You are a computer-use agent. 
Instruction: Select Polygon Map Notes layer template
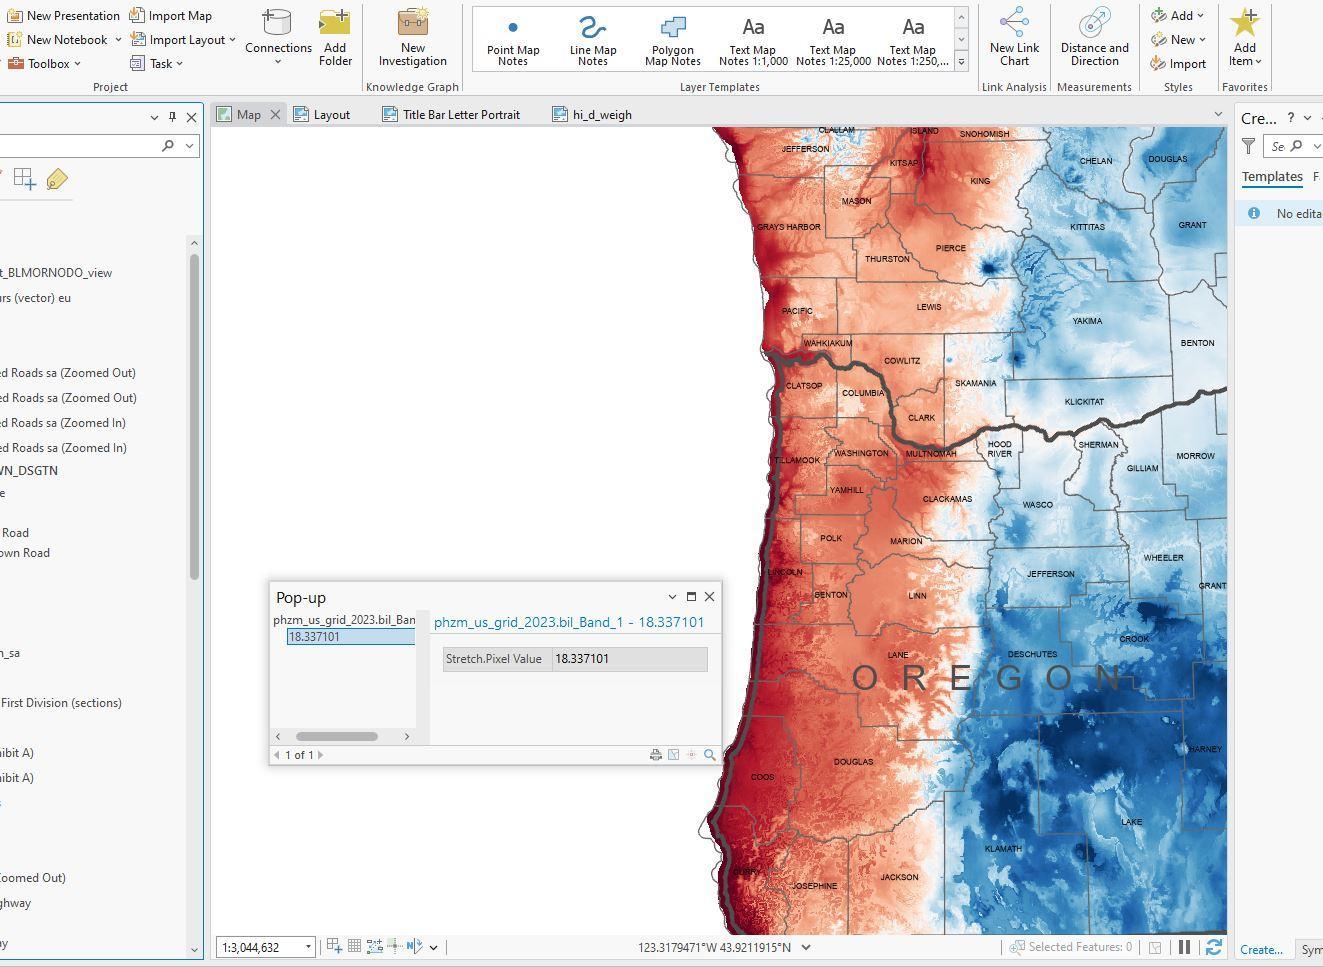click(x=672, y=40)
